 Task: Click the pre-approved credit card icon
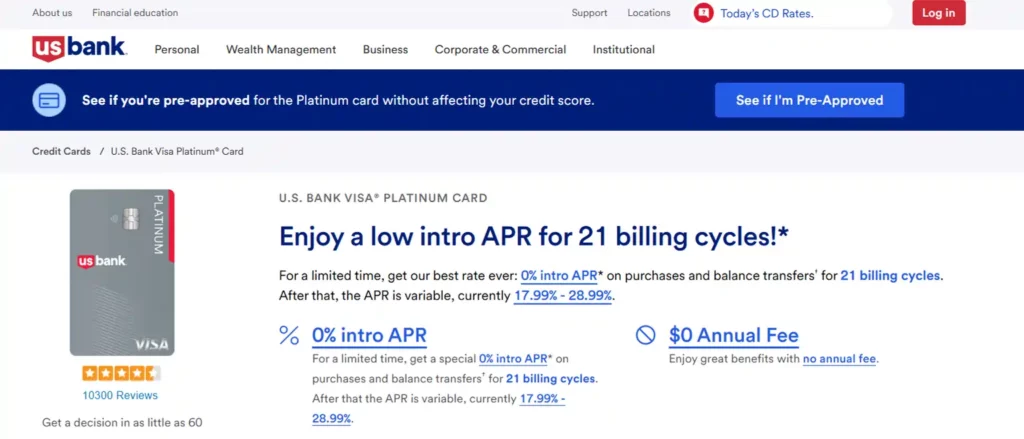(50, 100)
